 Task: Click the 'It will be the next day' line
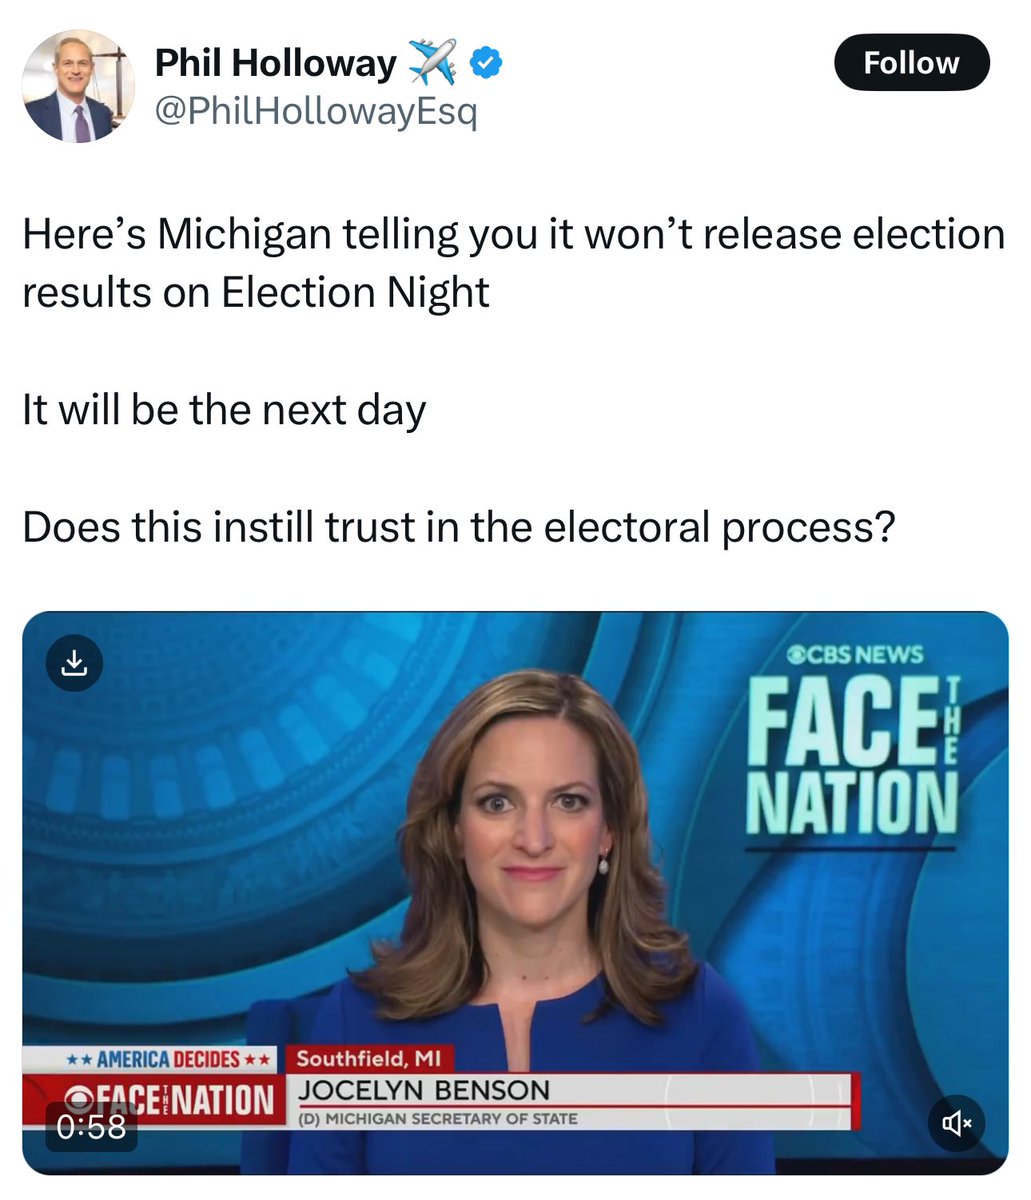pos(224,410)
